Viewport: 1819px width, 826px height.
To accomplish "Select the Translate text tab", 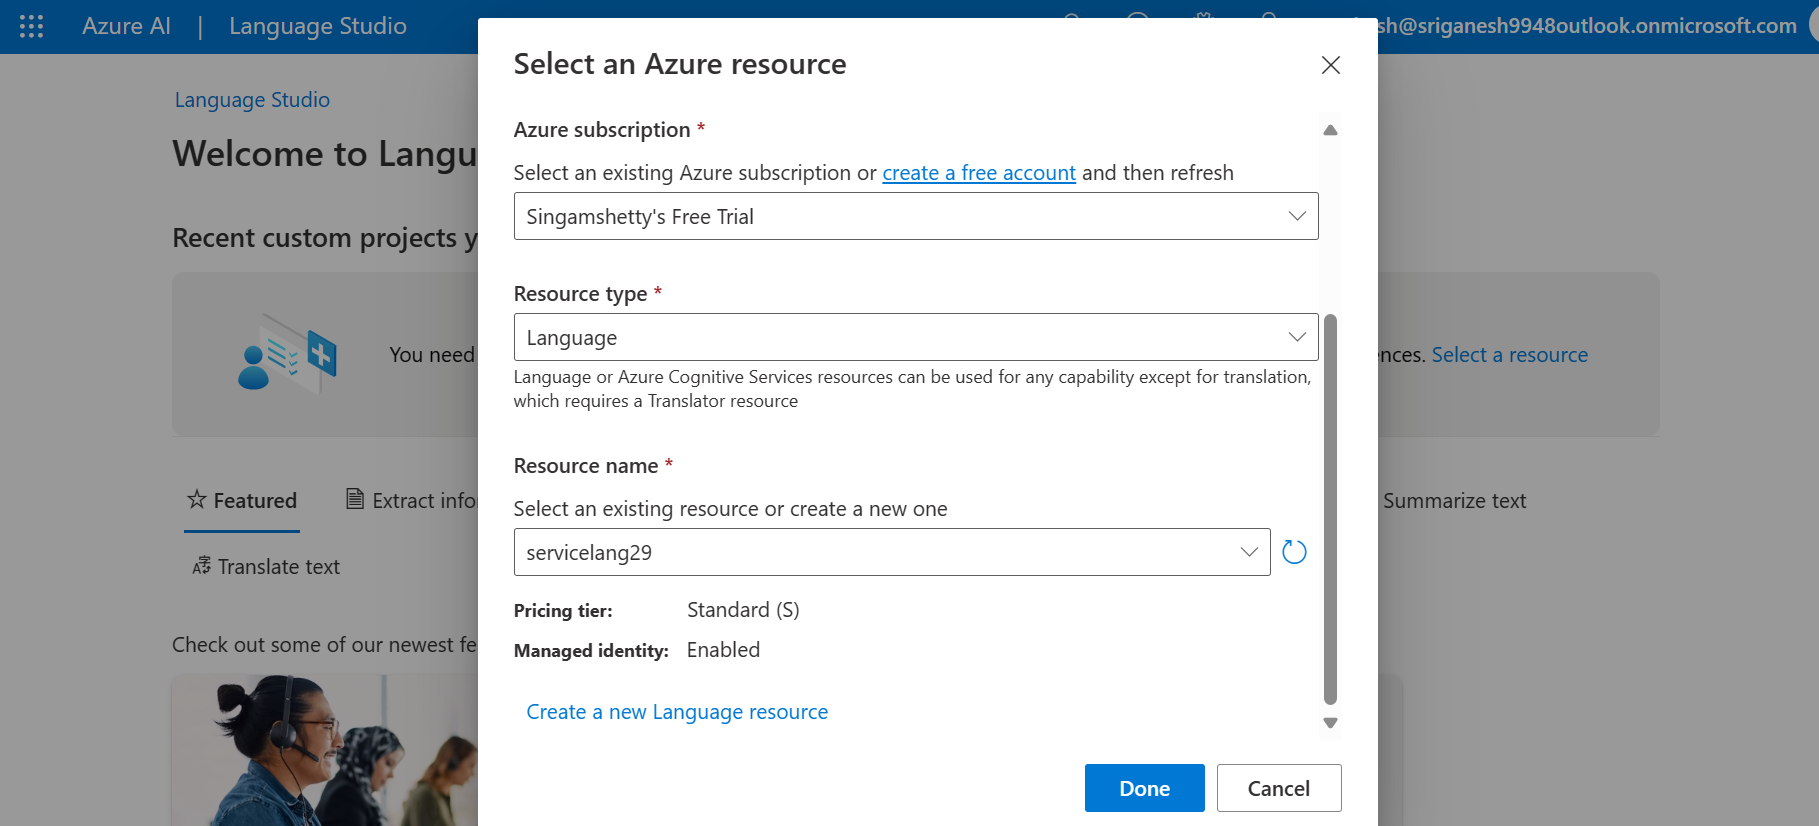I will (266, 567).
